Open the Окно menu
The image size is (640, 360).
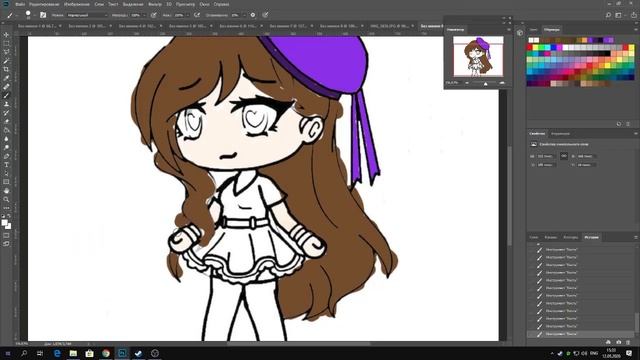pyautogui.click(x=204, y=4)
